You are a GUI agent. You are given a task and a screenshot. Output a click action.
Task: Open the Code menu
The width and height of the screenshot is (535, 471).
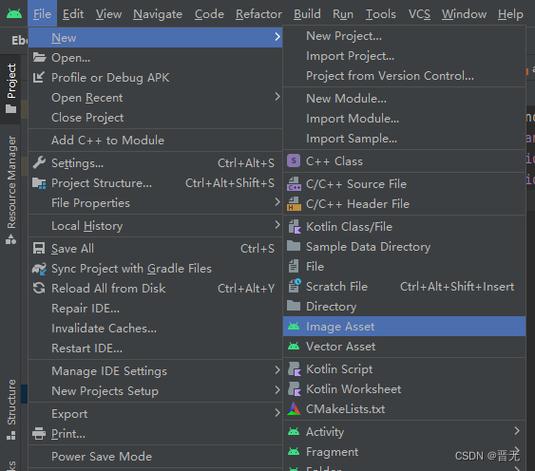[209, 14]
